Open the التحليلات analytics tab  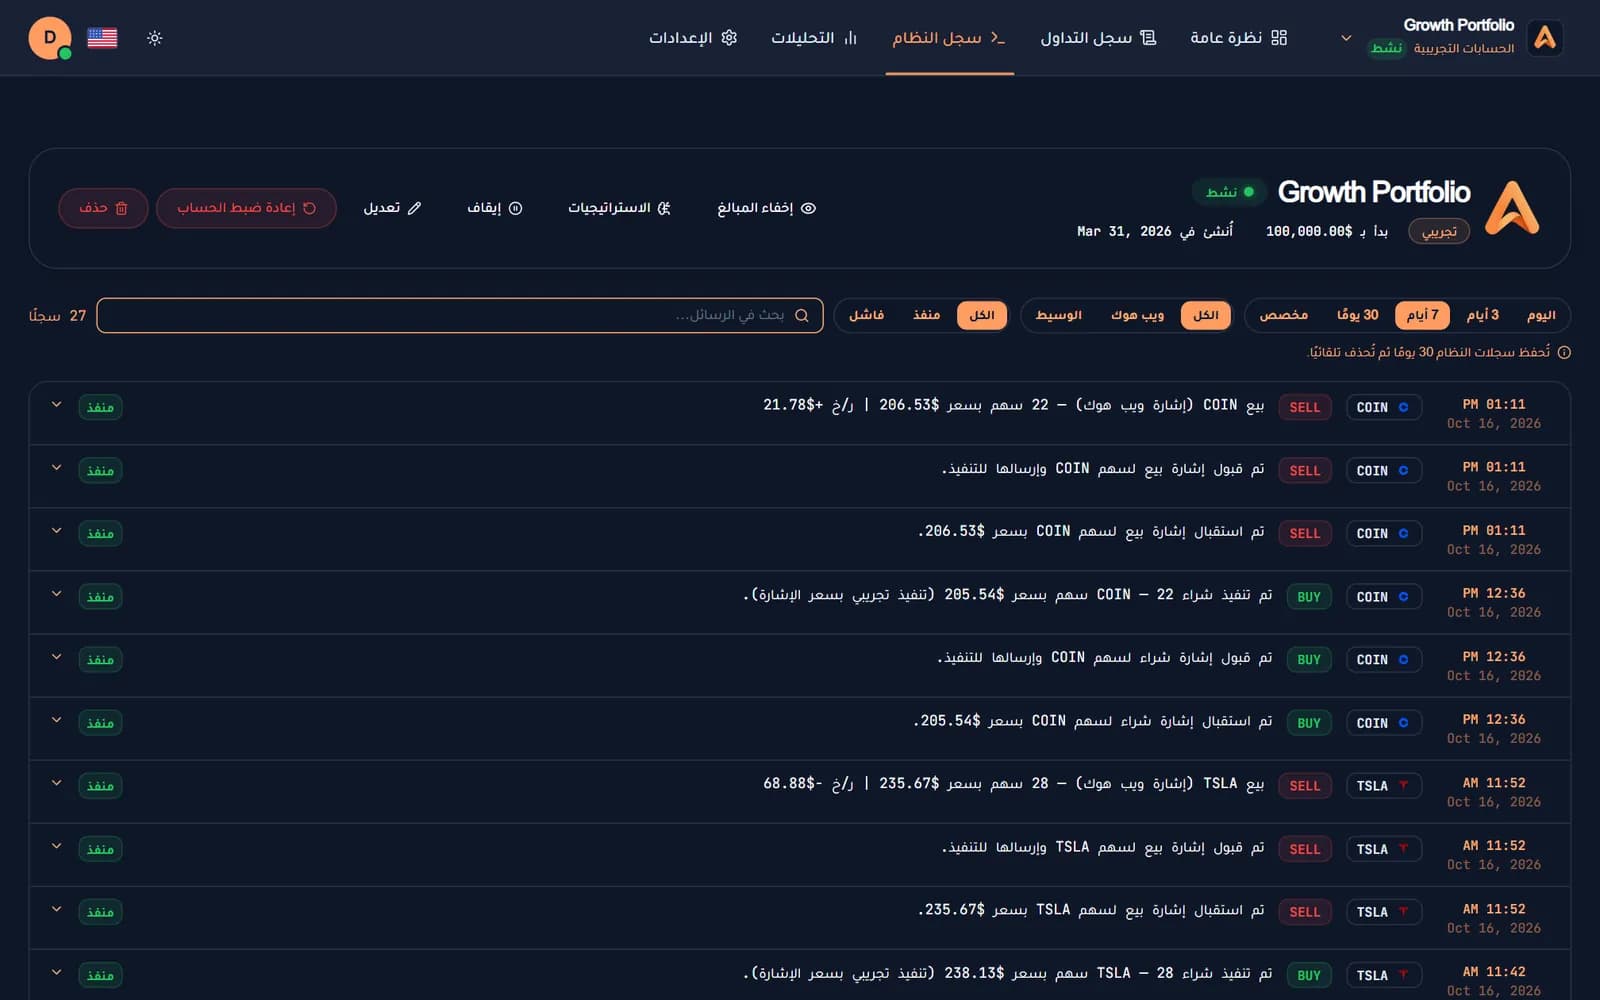813,38
